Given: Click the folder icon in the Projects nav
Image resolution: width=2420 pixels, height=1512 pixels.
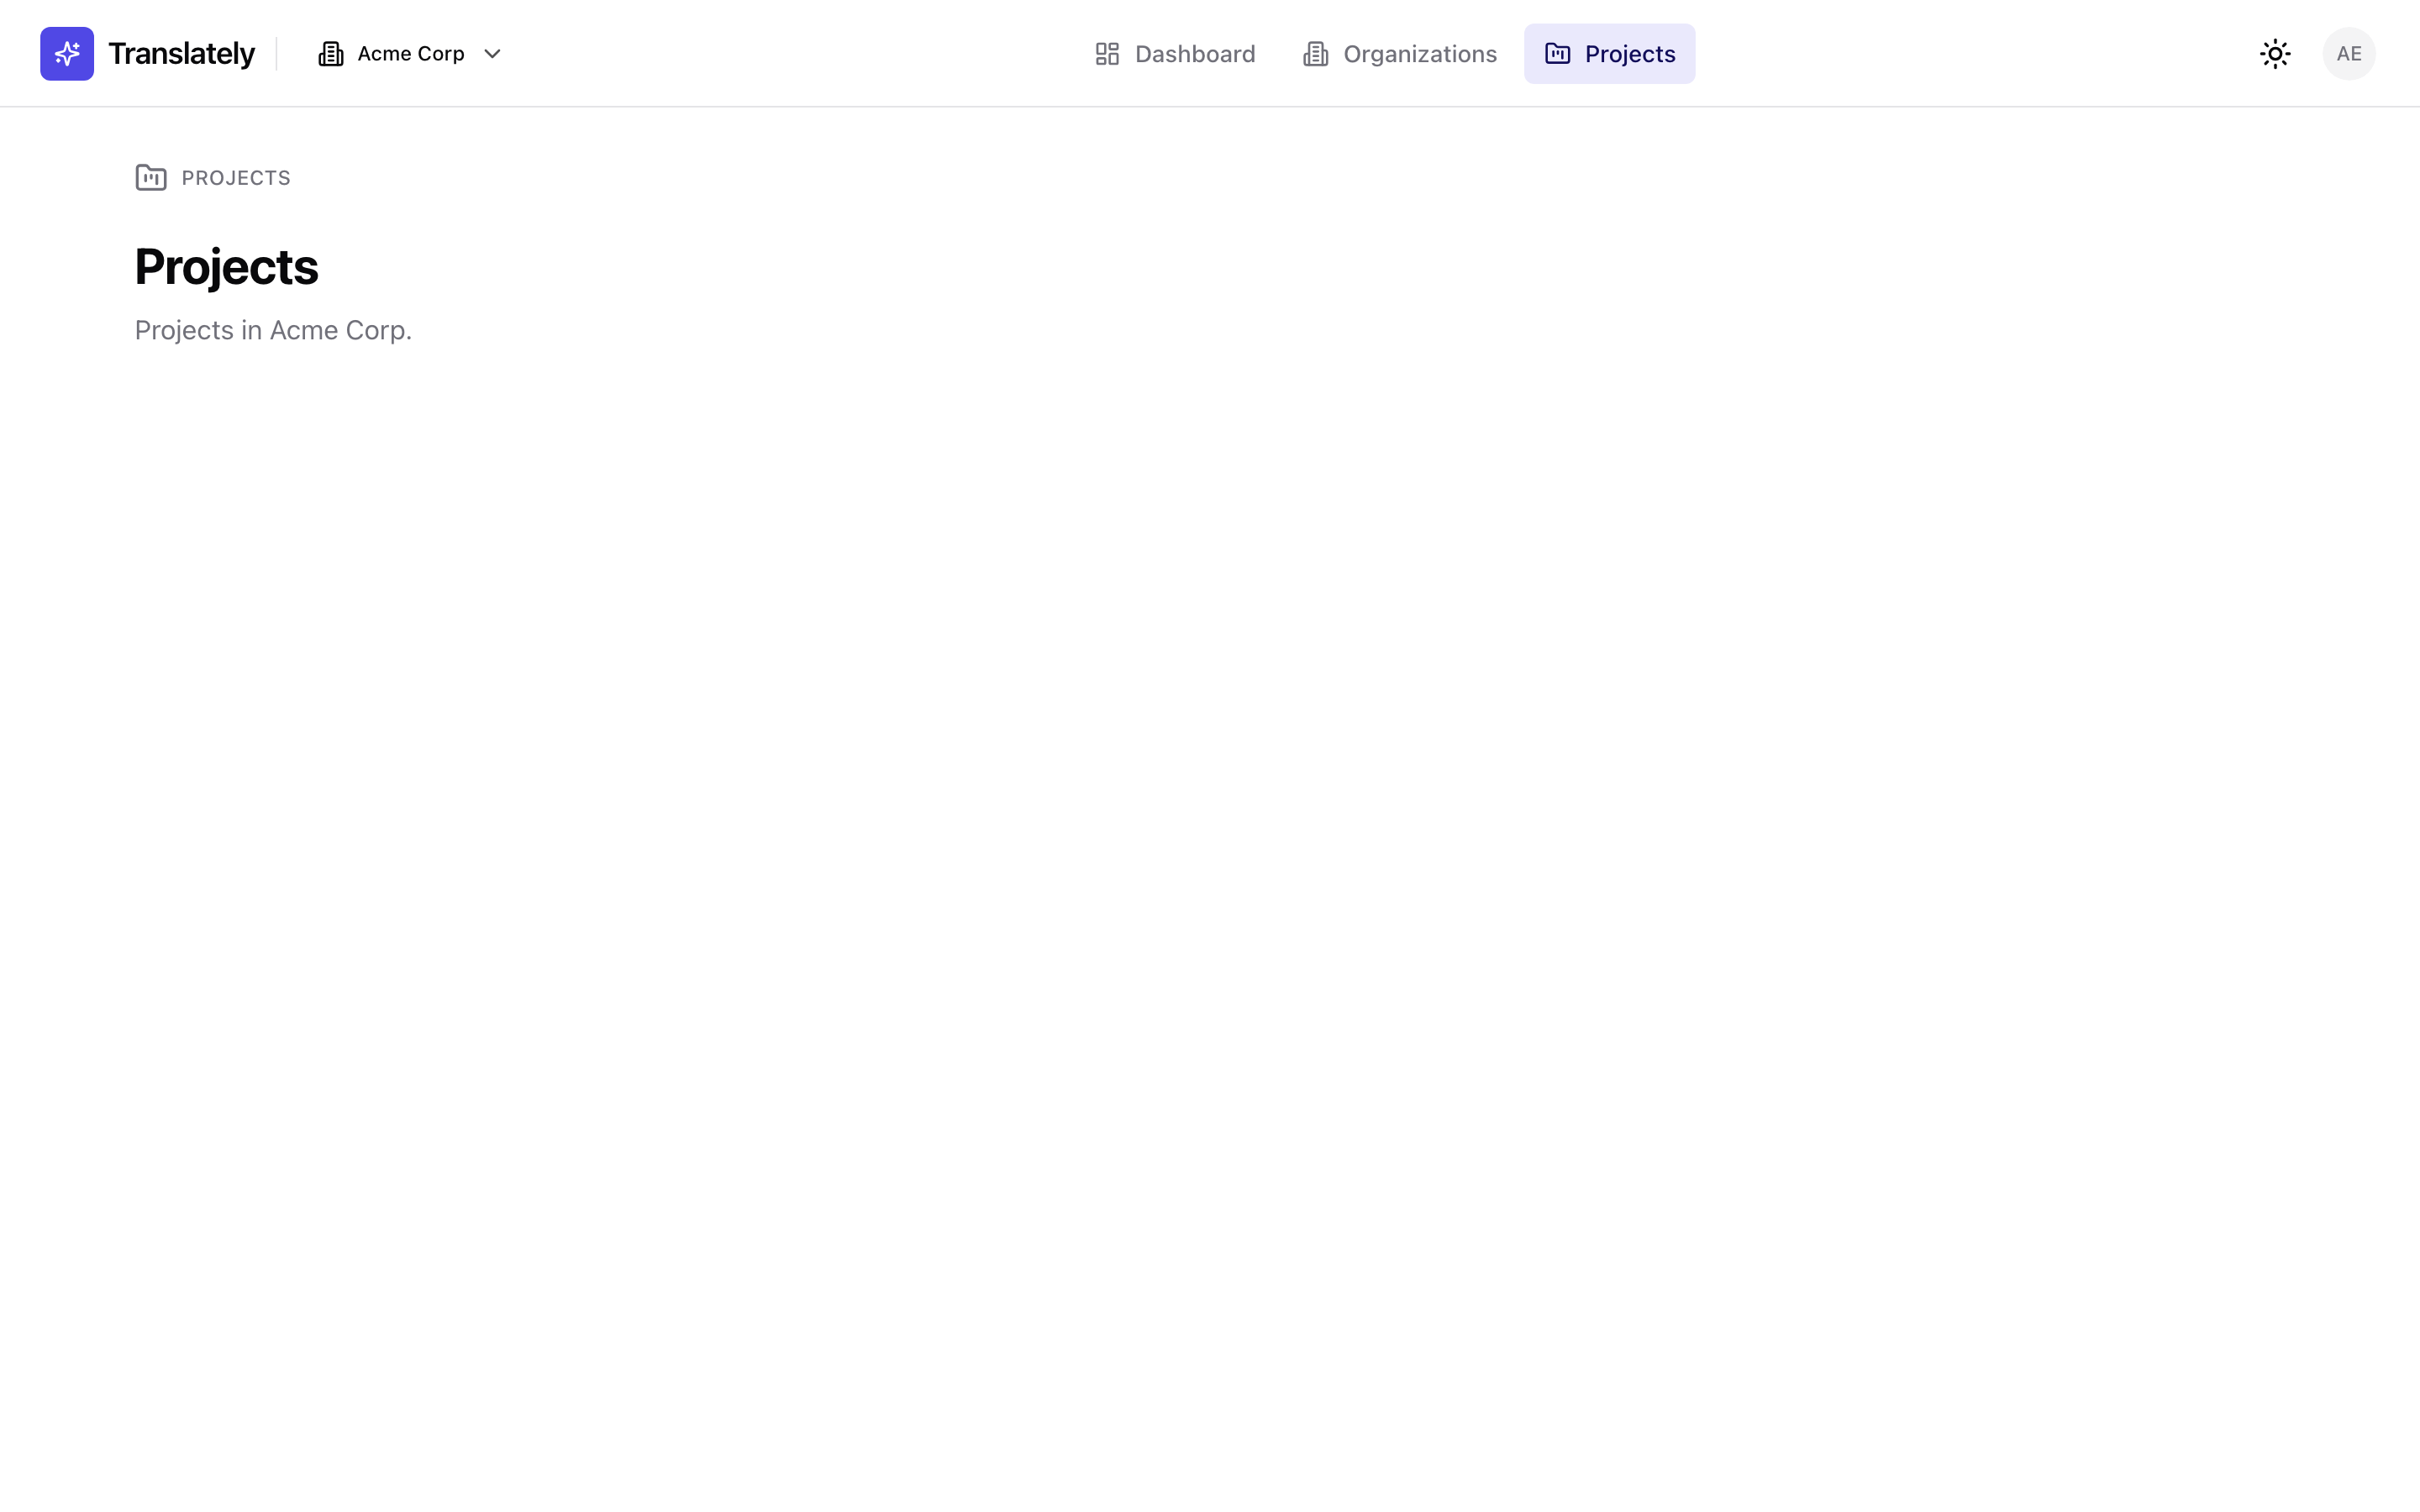Looking at the screenshot, I should tap(1558, 53).
